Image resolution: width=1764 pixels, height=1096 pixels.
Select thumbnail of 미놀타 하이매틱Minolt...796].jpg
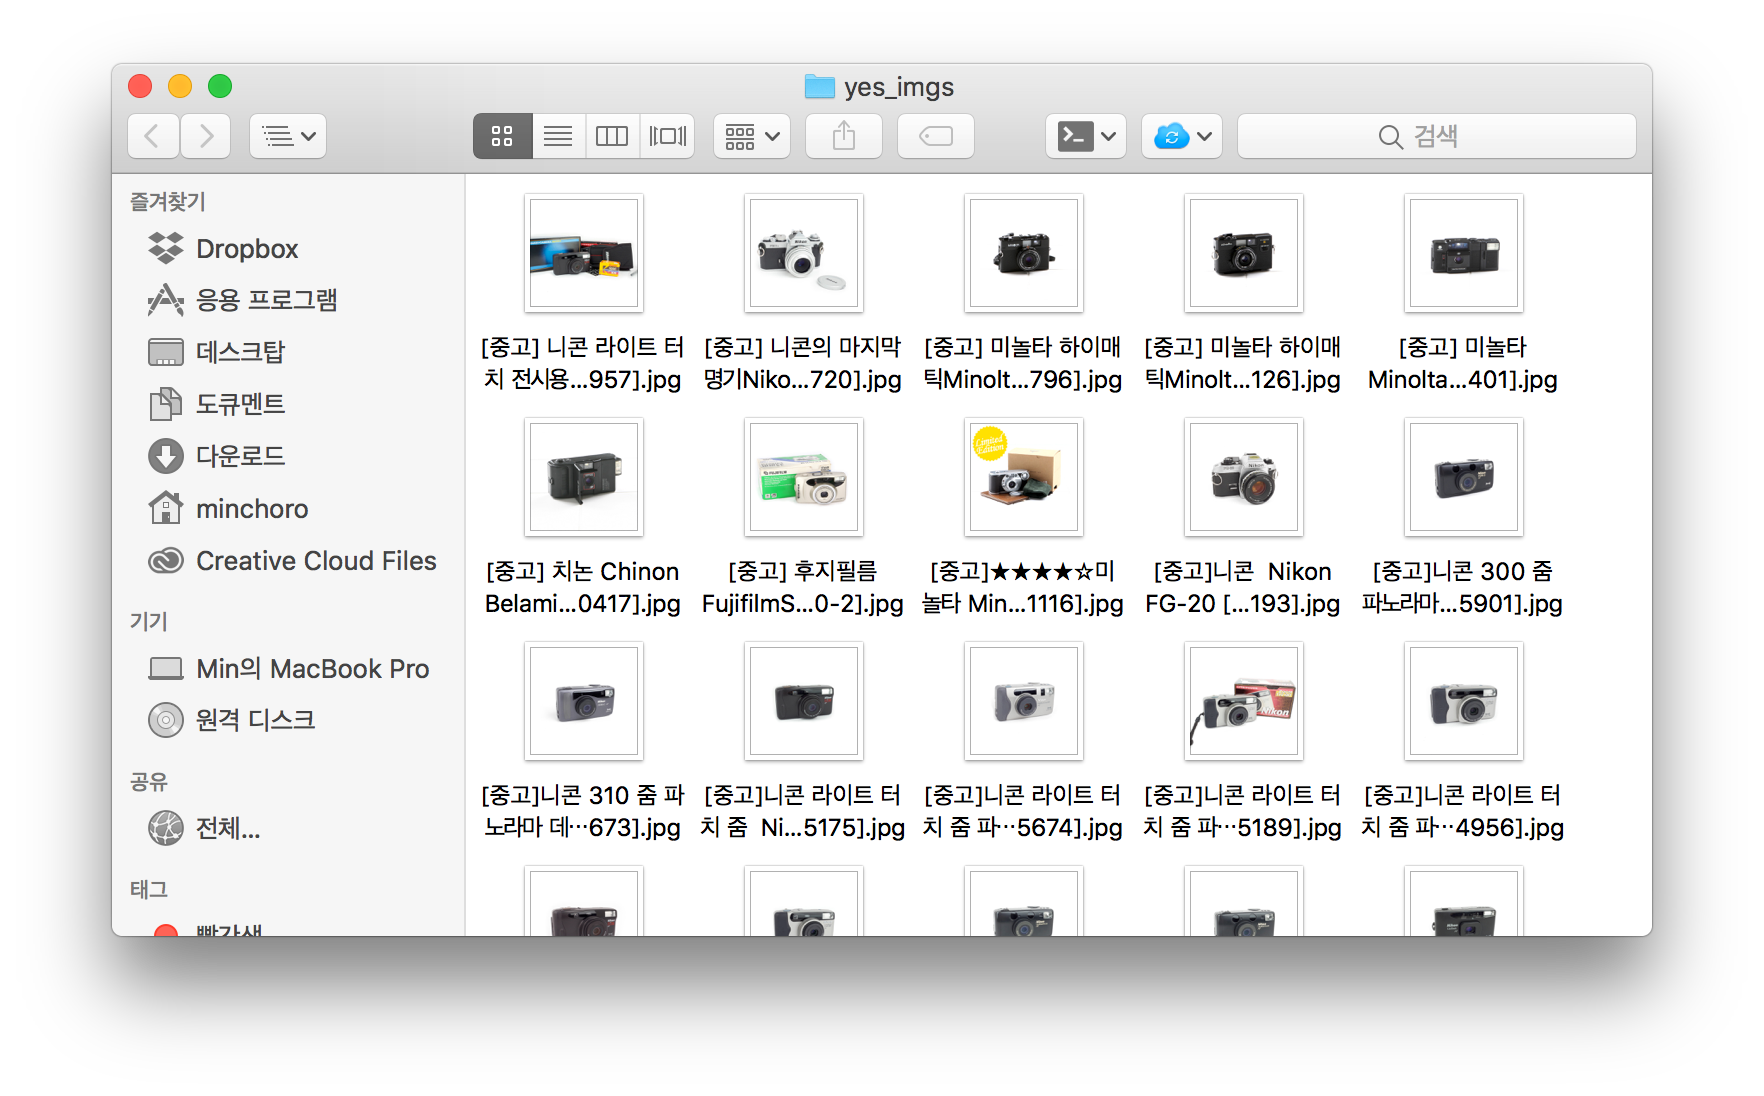1024,253
